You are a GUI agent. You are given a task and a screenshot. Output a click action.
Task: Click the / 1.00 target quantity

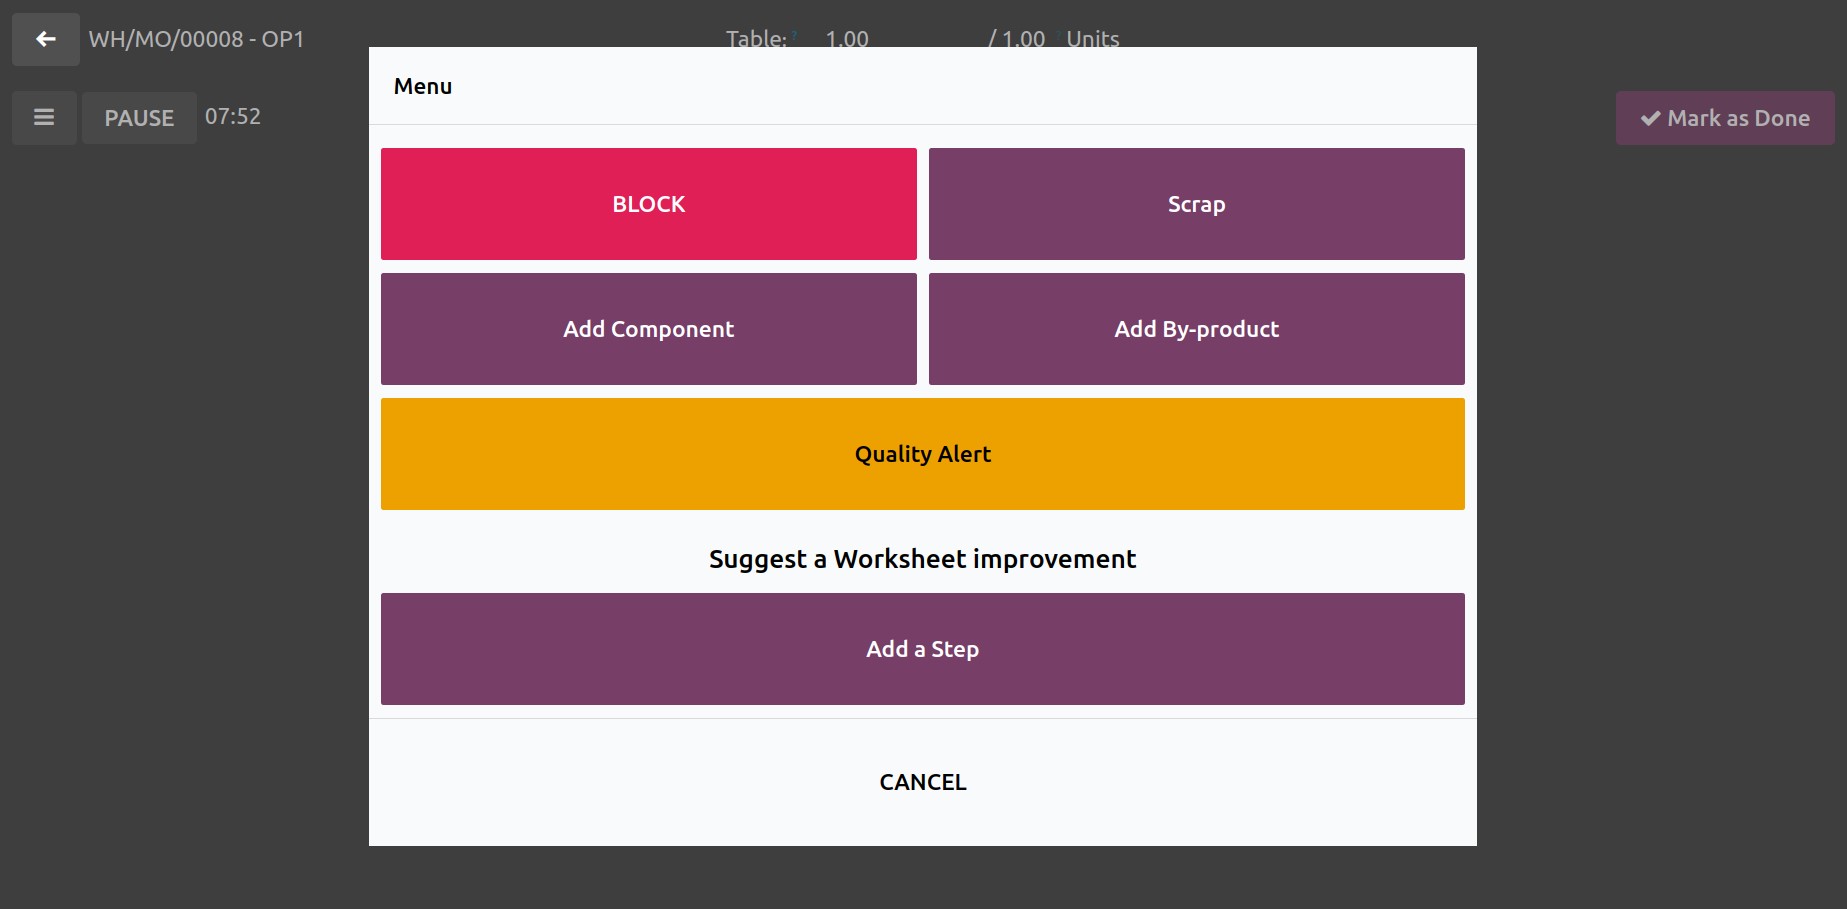tap(1017, 39)
